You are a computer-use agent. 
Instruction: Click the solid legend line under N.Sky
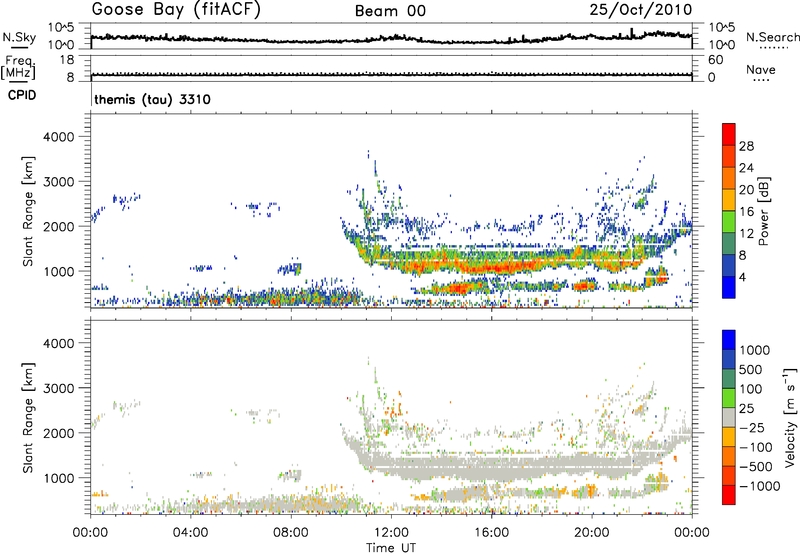pyautogui.click(x=19, y=47)
